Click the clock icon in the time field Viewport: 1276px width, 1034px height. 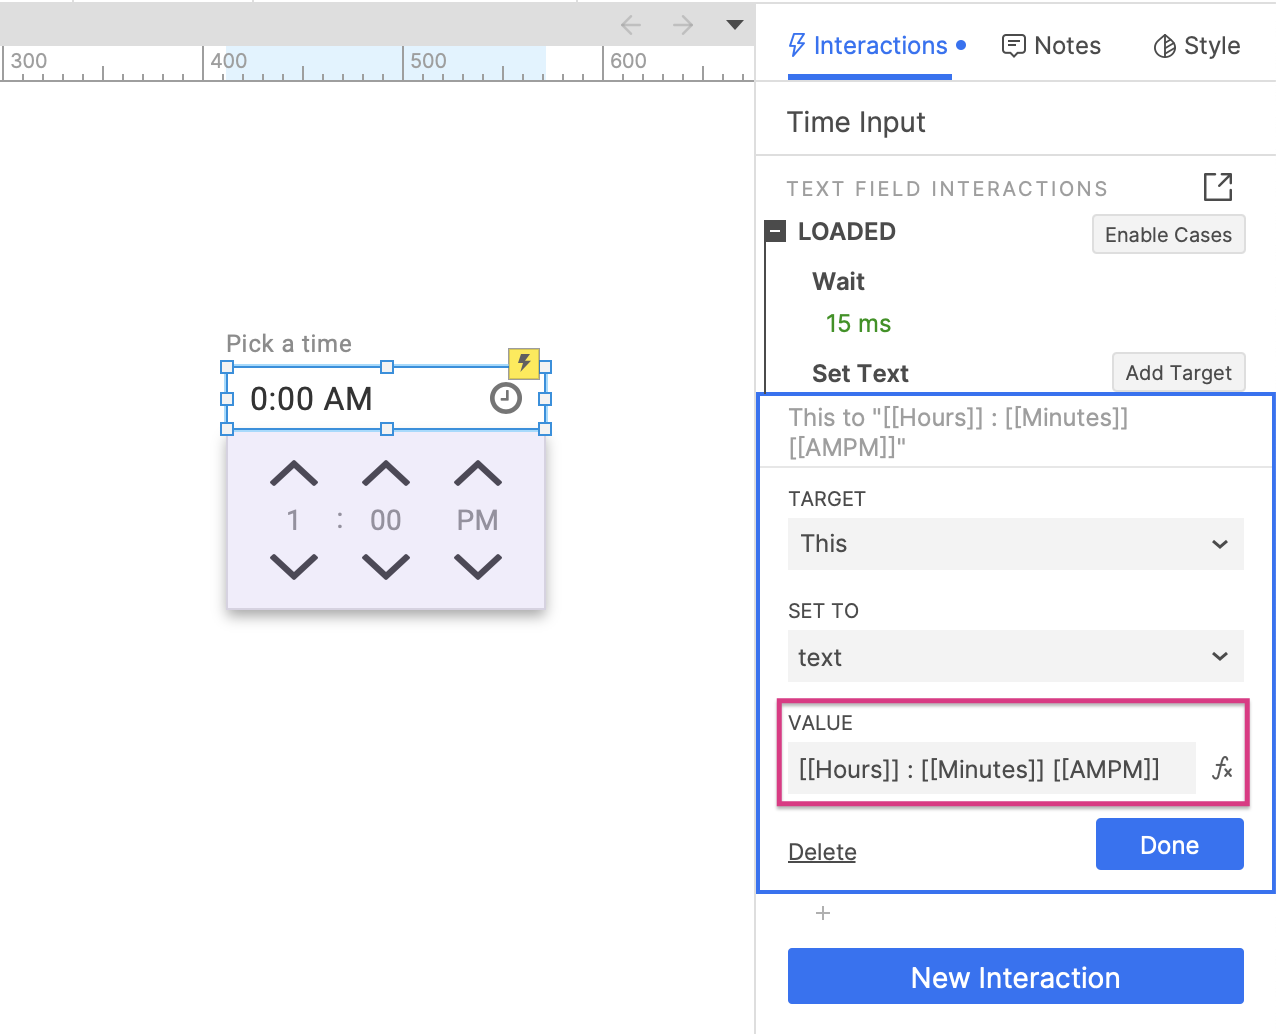506,399
